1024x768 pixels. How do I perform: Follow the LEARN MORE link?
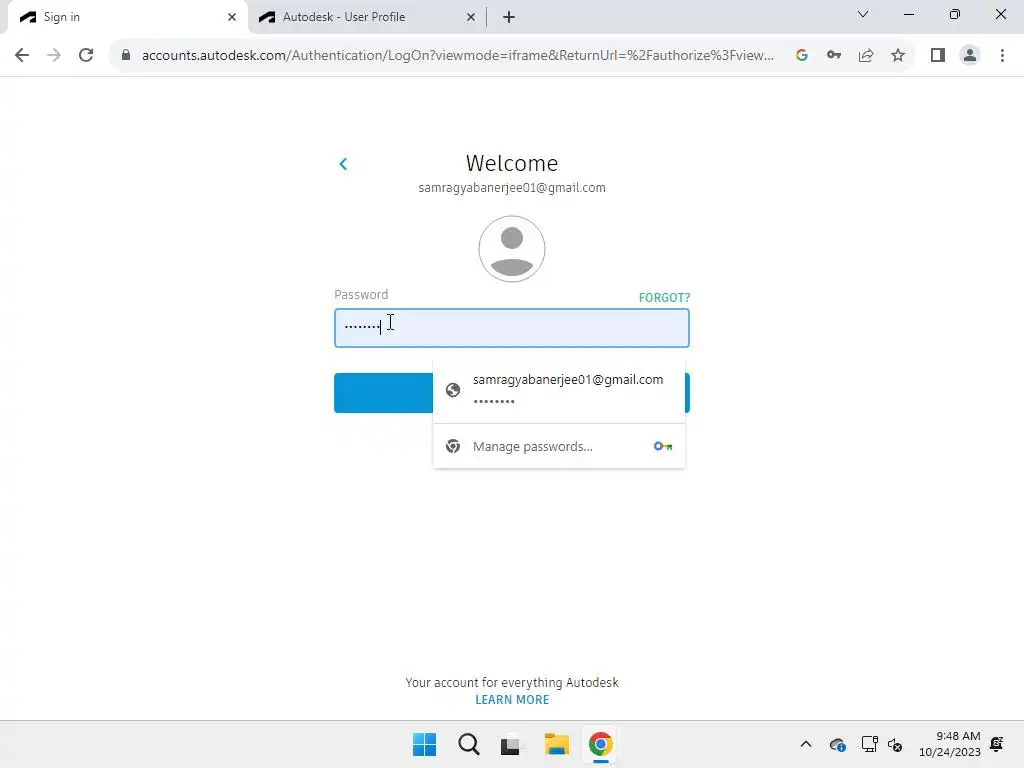click(x=511, y=699)
